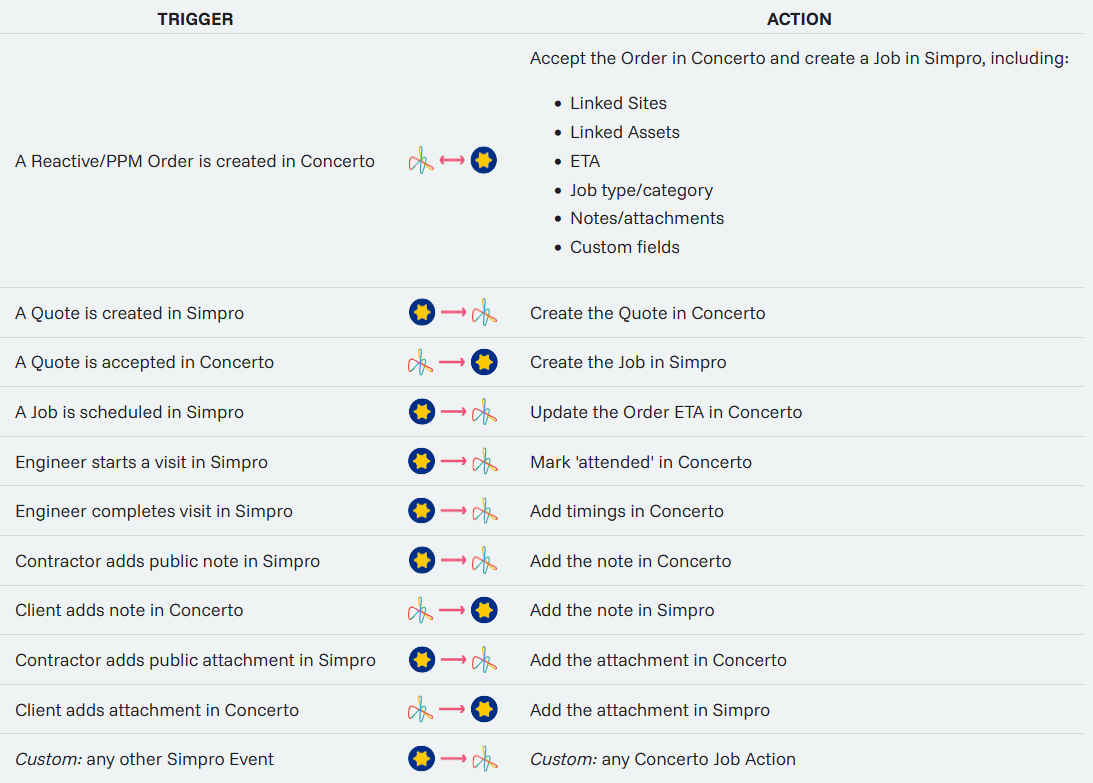This screenshot has height=783, width=1093.
Task: Click Simpro icon in the Custom Simpro Event row
Action: tap(422, 759)
